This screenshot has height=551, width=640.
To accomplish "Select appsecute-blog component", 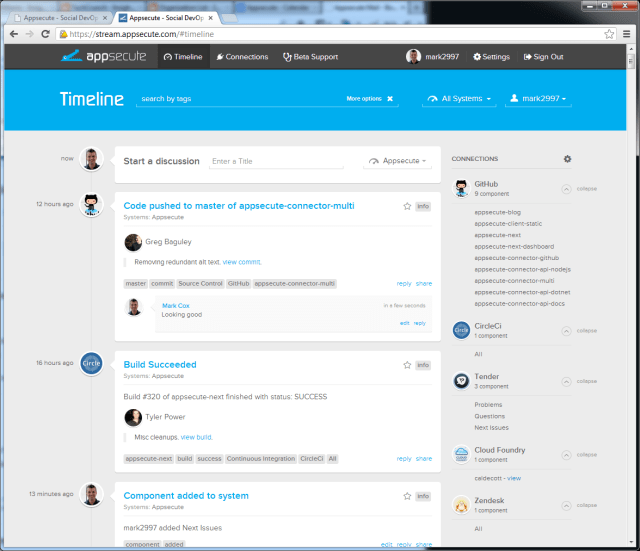I will click(498, 212).
